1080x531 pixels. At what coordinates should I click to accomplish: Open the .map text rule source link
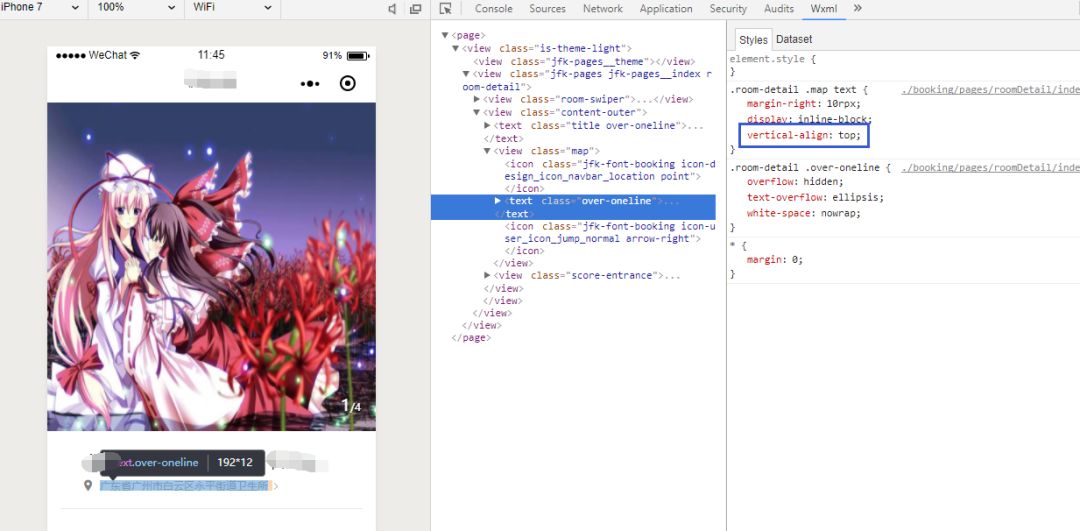click(990, 90)
